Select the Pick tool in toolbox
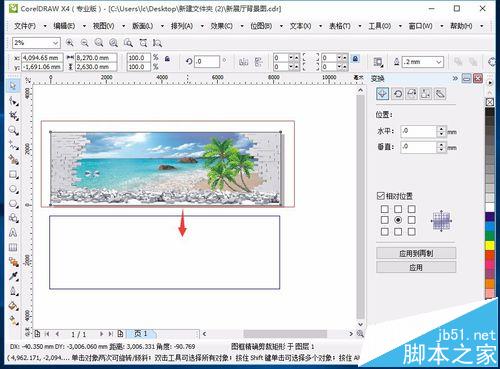The height and width of the screenshot is (369, 500). 13,86
